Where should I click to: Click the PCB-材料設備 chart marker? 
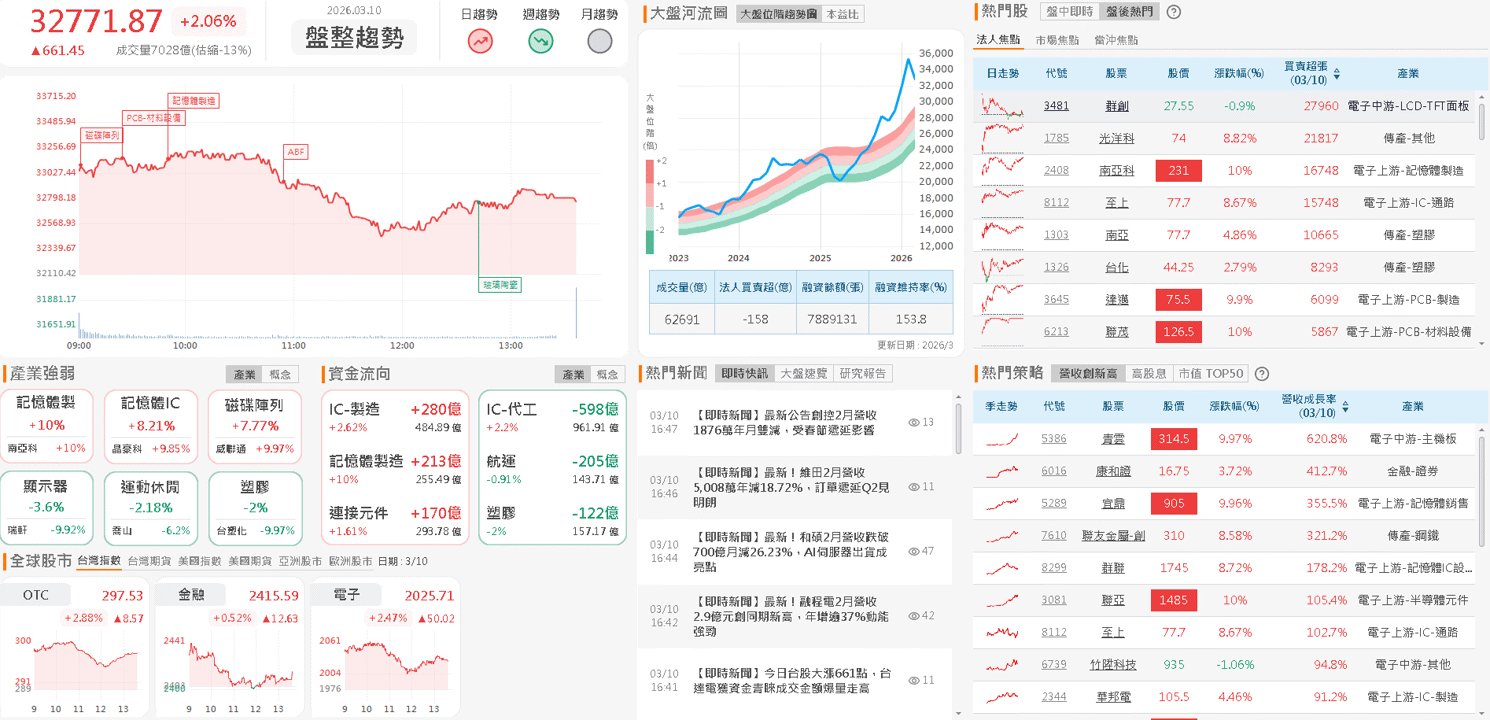point(154,118)
